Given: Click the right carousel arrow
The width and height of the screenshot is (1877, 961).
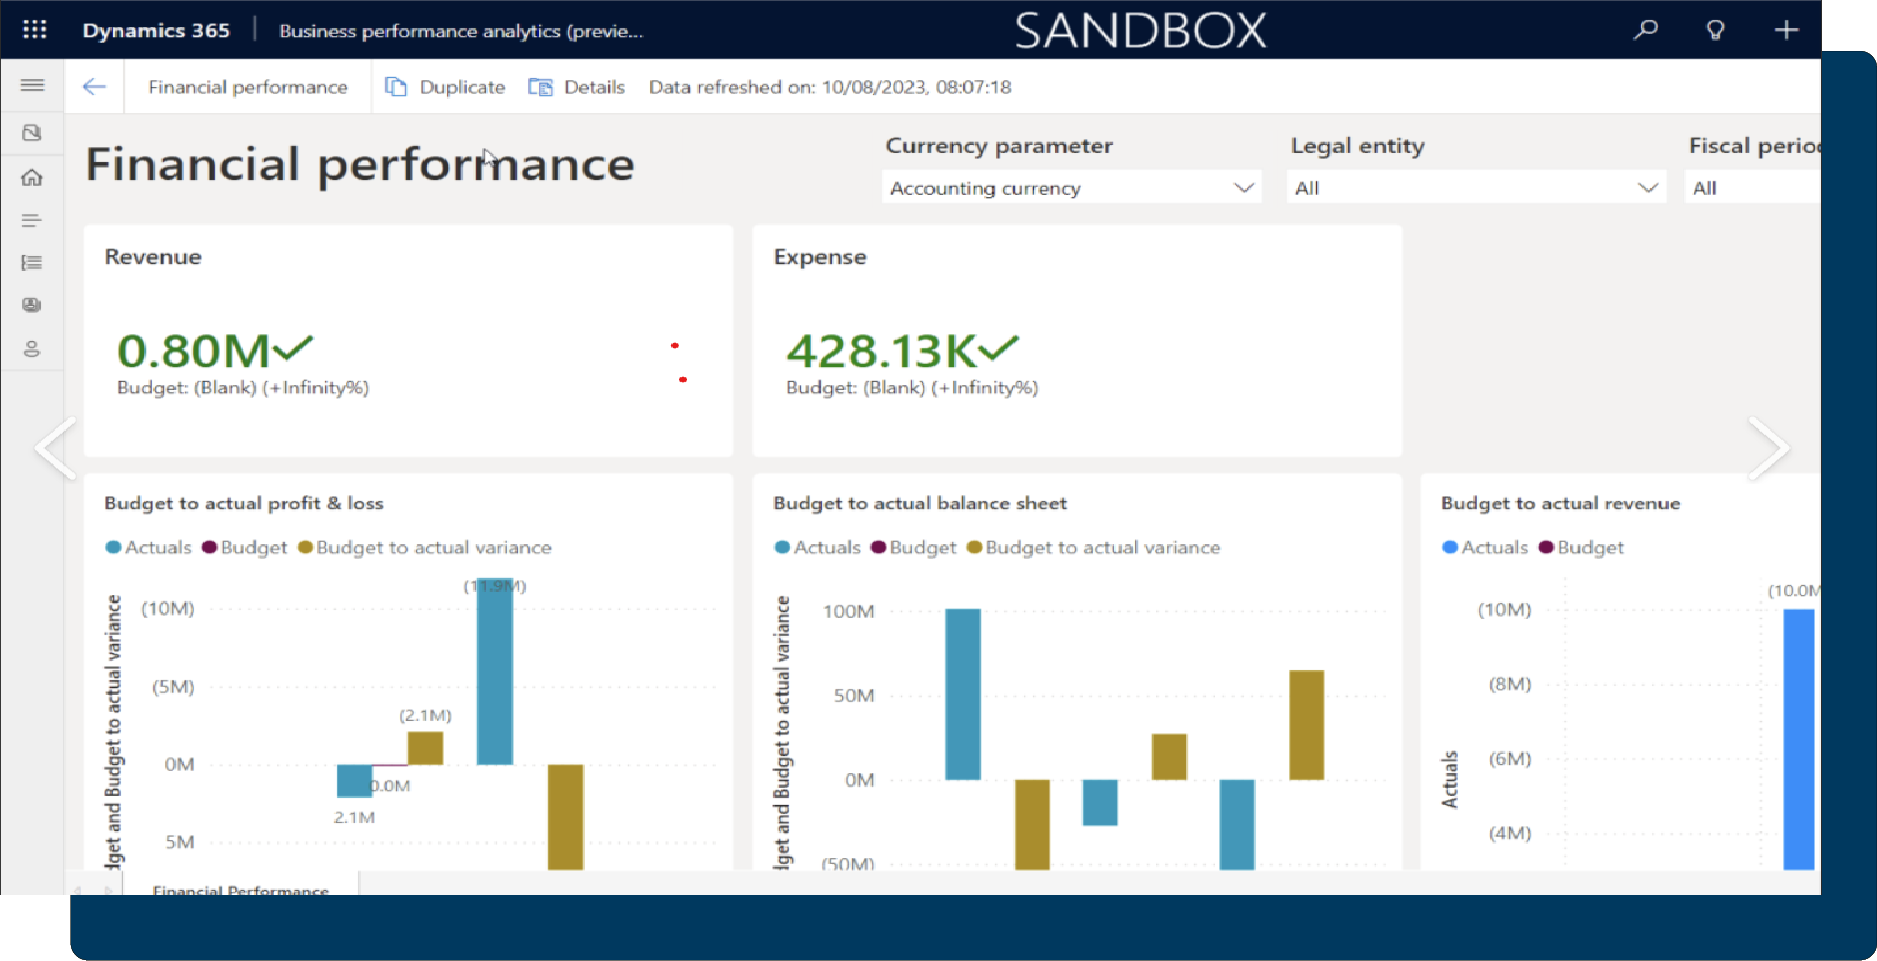Looking at the screenshot, I should 1768,447.
